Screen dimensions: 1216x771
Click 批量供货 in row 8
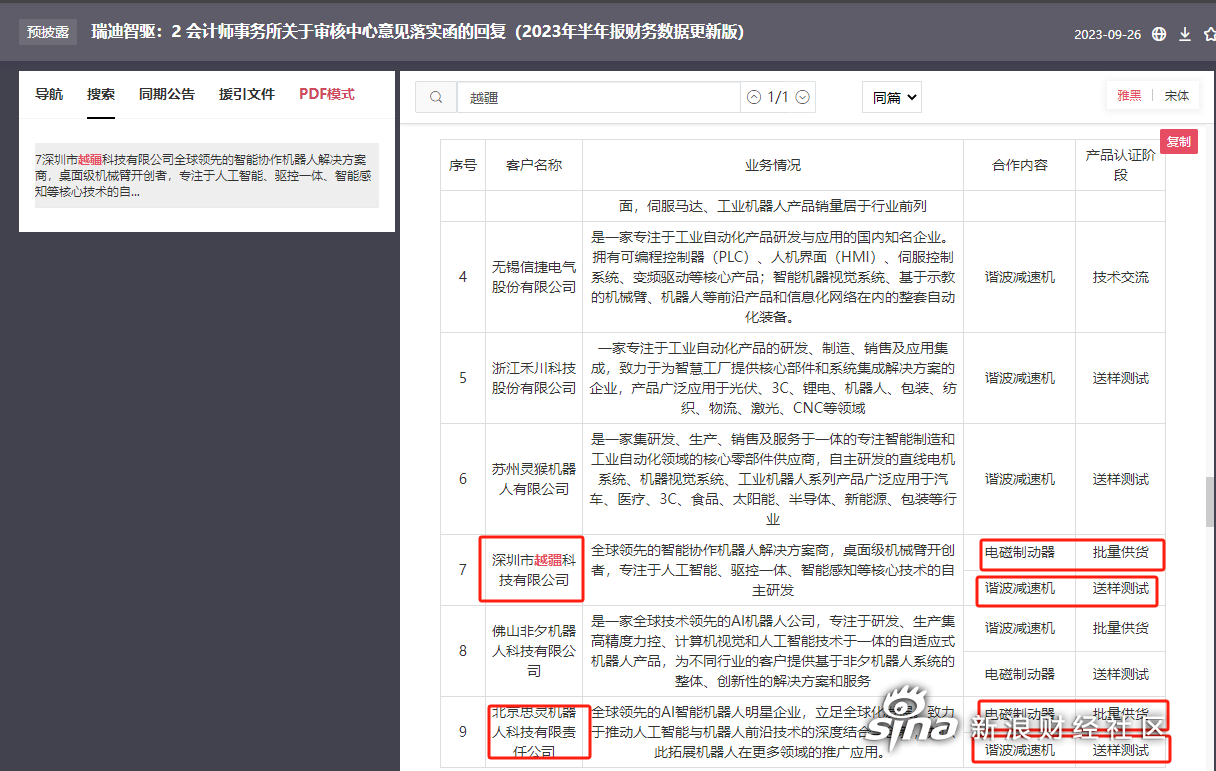(x=1121, y=628)
